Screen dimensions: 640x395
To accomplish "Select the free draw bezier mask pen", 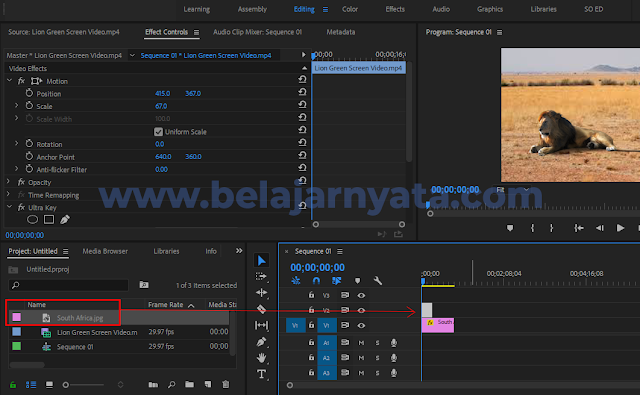I will [x=65, y=220].
